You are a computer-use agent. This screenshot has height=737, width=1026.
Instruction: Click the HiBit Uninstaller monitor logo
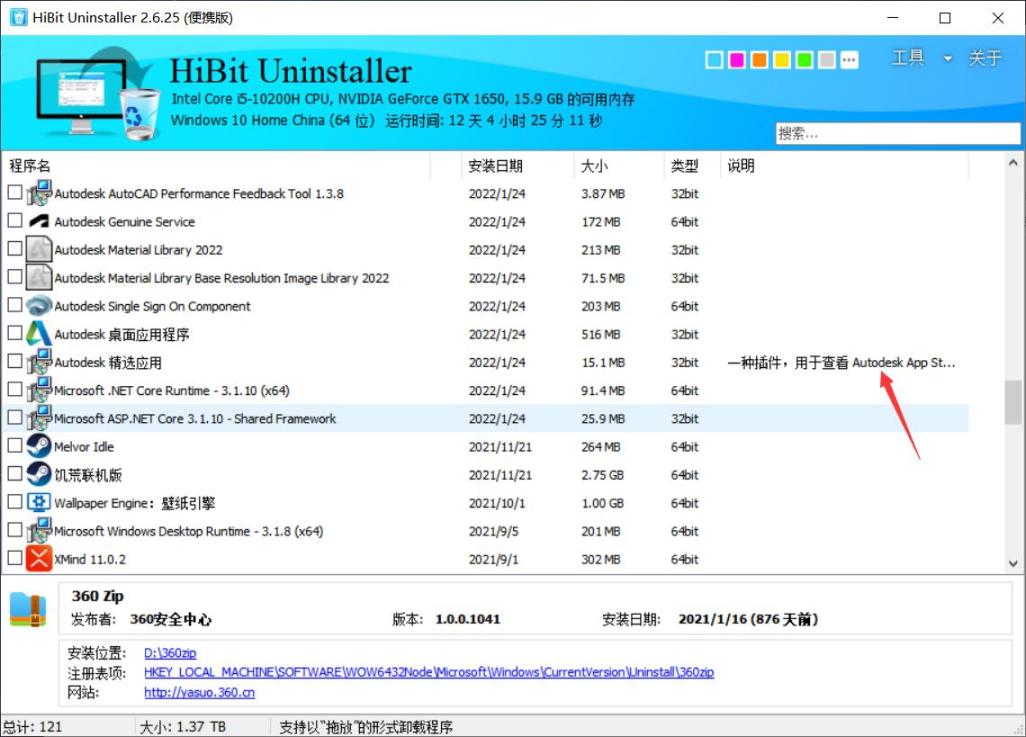click(x=97, y=93)
